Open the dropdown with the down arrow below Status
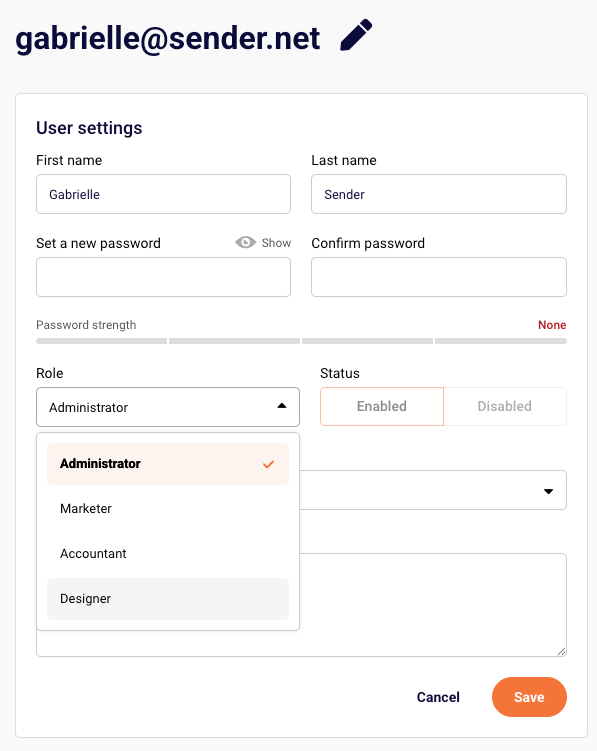The image size is (597, 751). pyautogui.click(x=549, y=491)
